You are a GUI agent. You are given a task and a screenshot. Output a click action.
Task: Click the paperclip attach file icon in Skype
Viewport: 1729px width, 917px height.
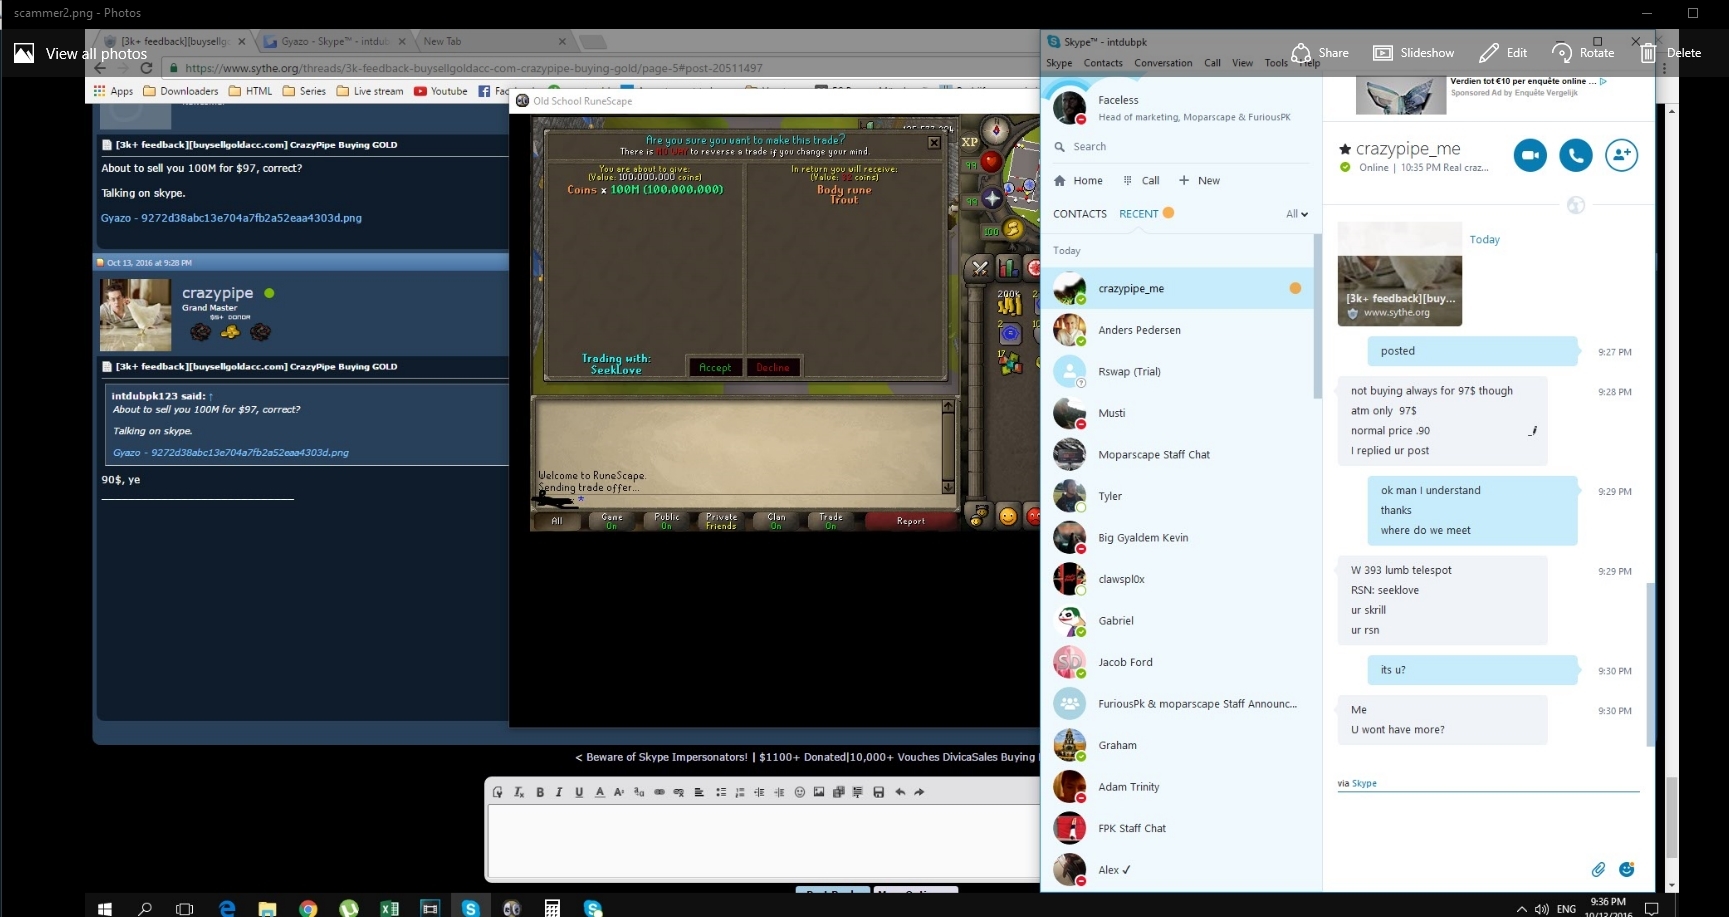click(1598, 869)
